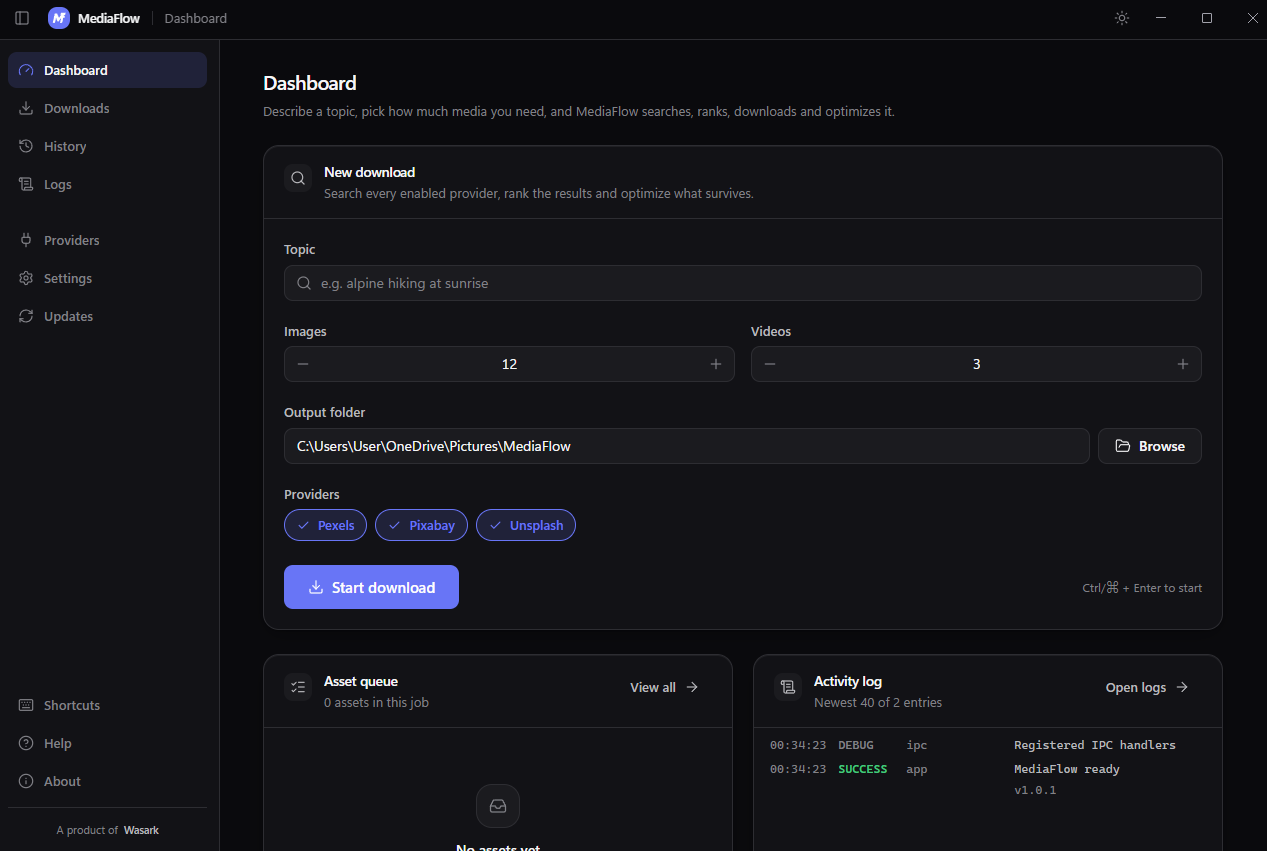Click the SUCCESS log level label
Viewport: 1267px width, 851px height.
(862, 769)
